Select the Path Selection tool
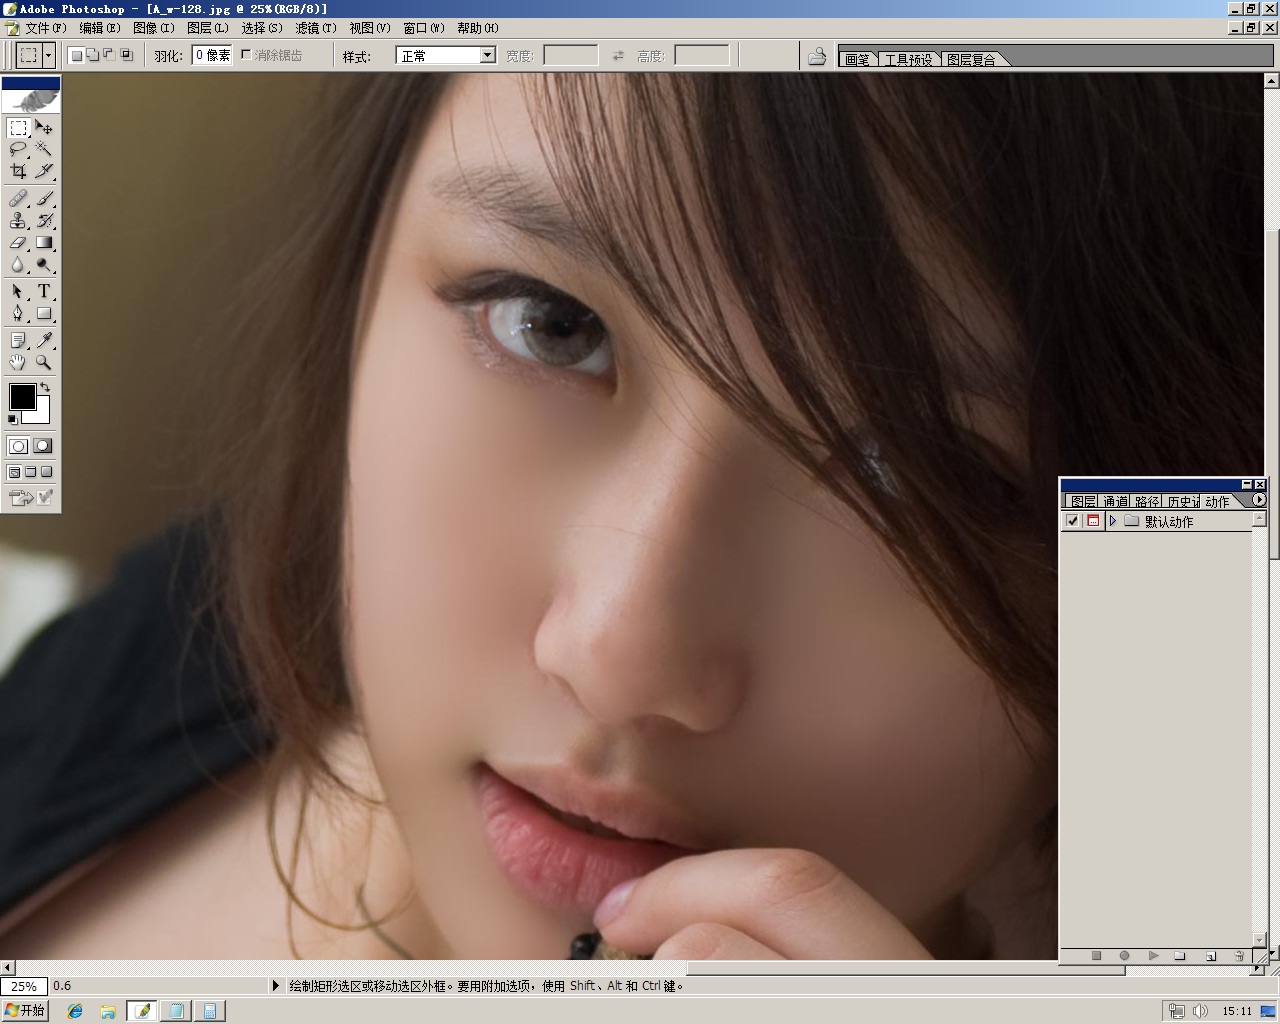This screenshot has width=1280, height=1024. tap(18, 292)
